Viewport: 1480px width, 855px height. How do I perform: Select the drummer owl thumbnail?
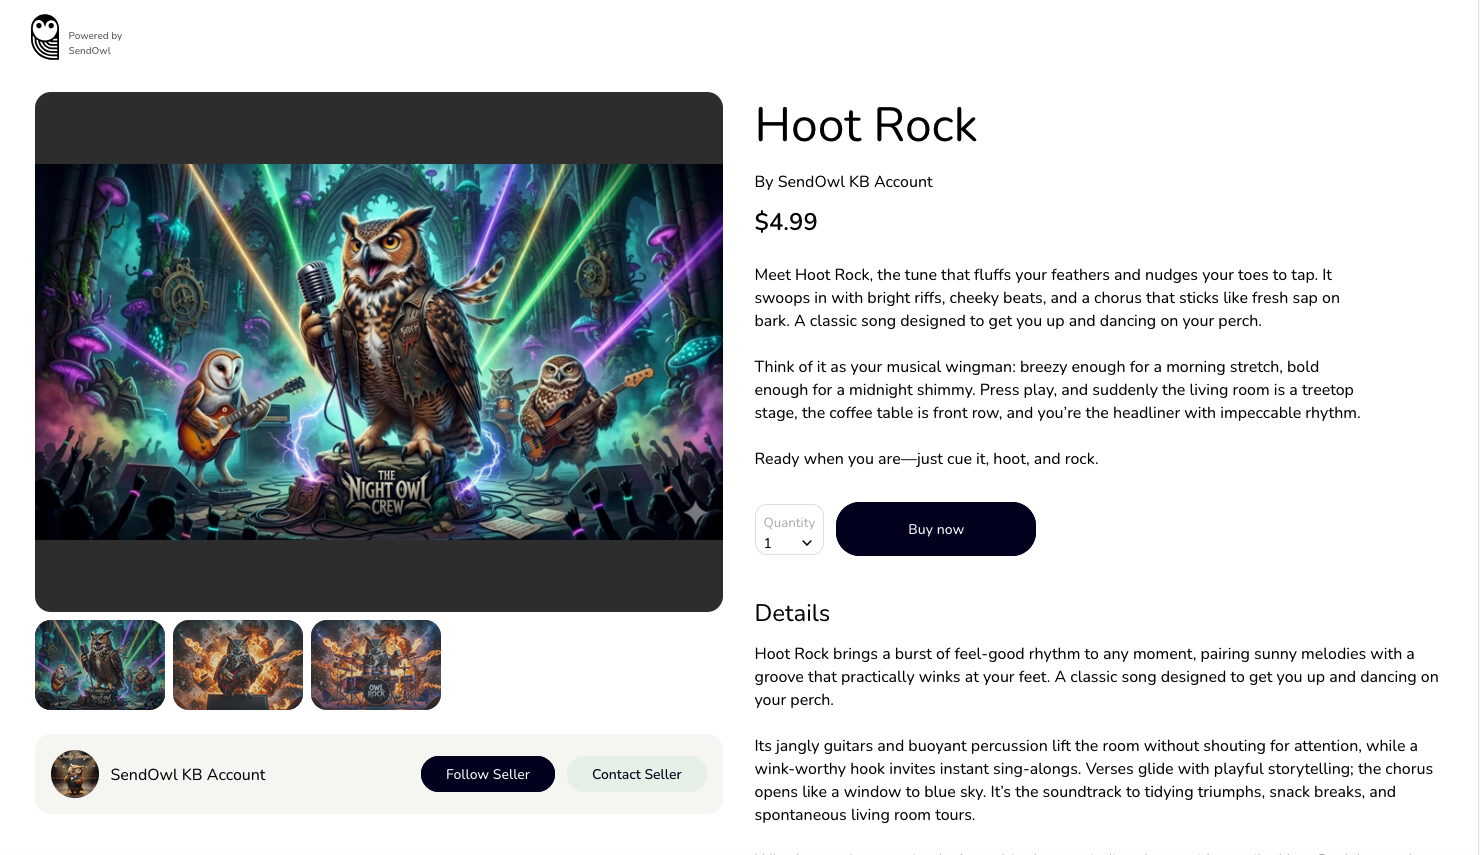376,665
